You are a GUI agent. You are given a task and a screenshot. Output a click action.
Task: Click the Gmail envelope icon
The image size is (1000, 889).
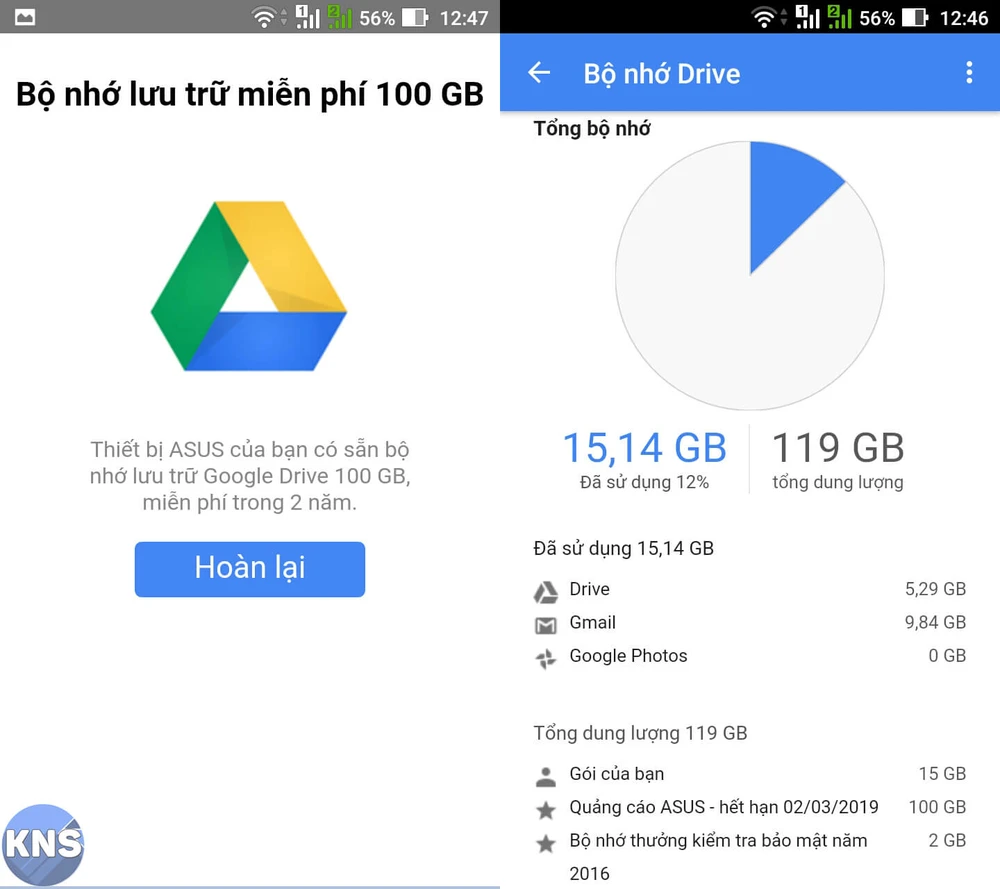(545, 623)
